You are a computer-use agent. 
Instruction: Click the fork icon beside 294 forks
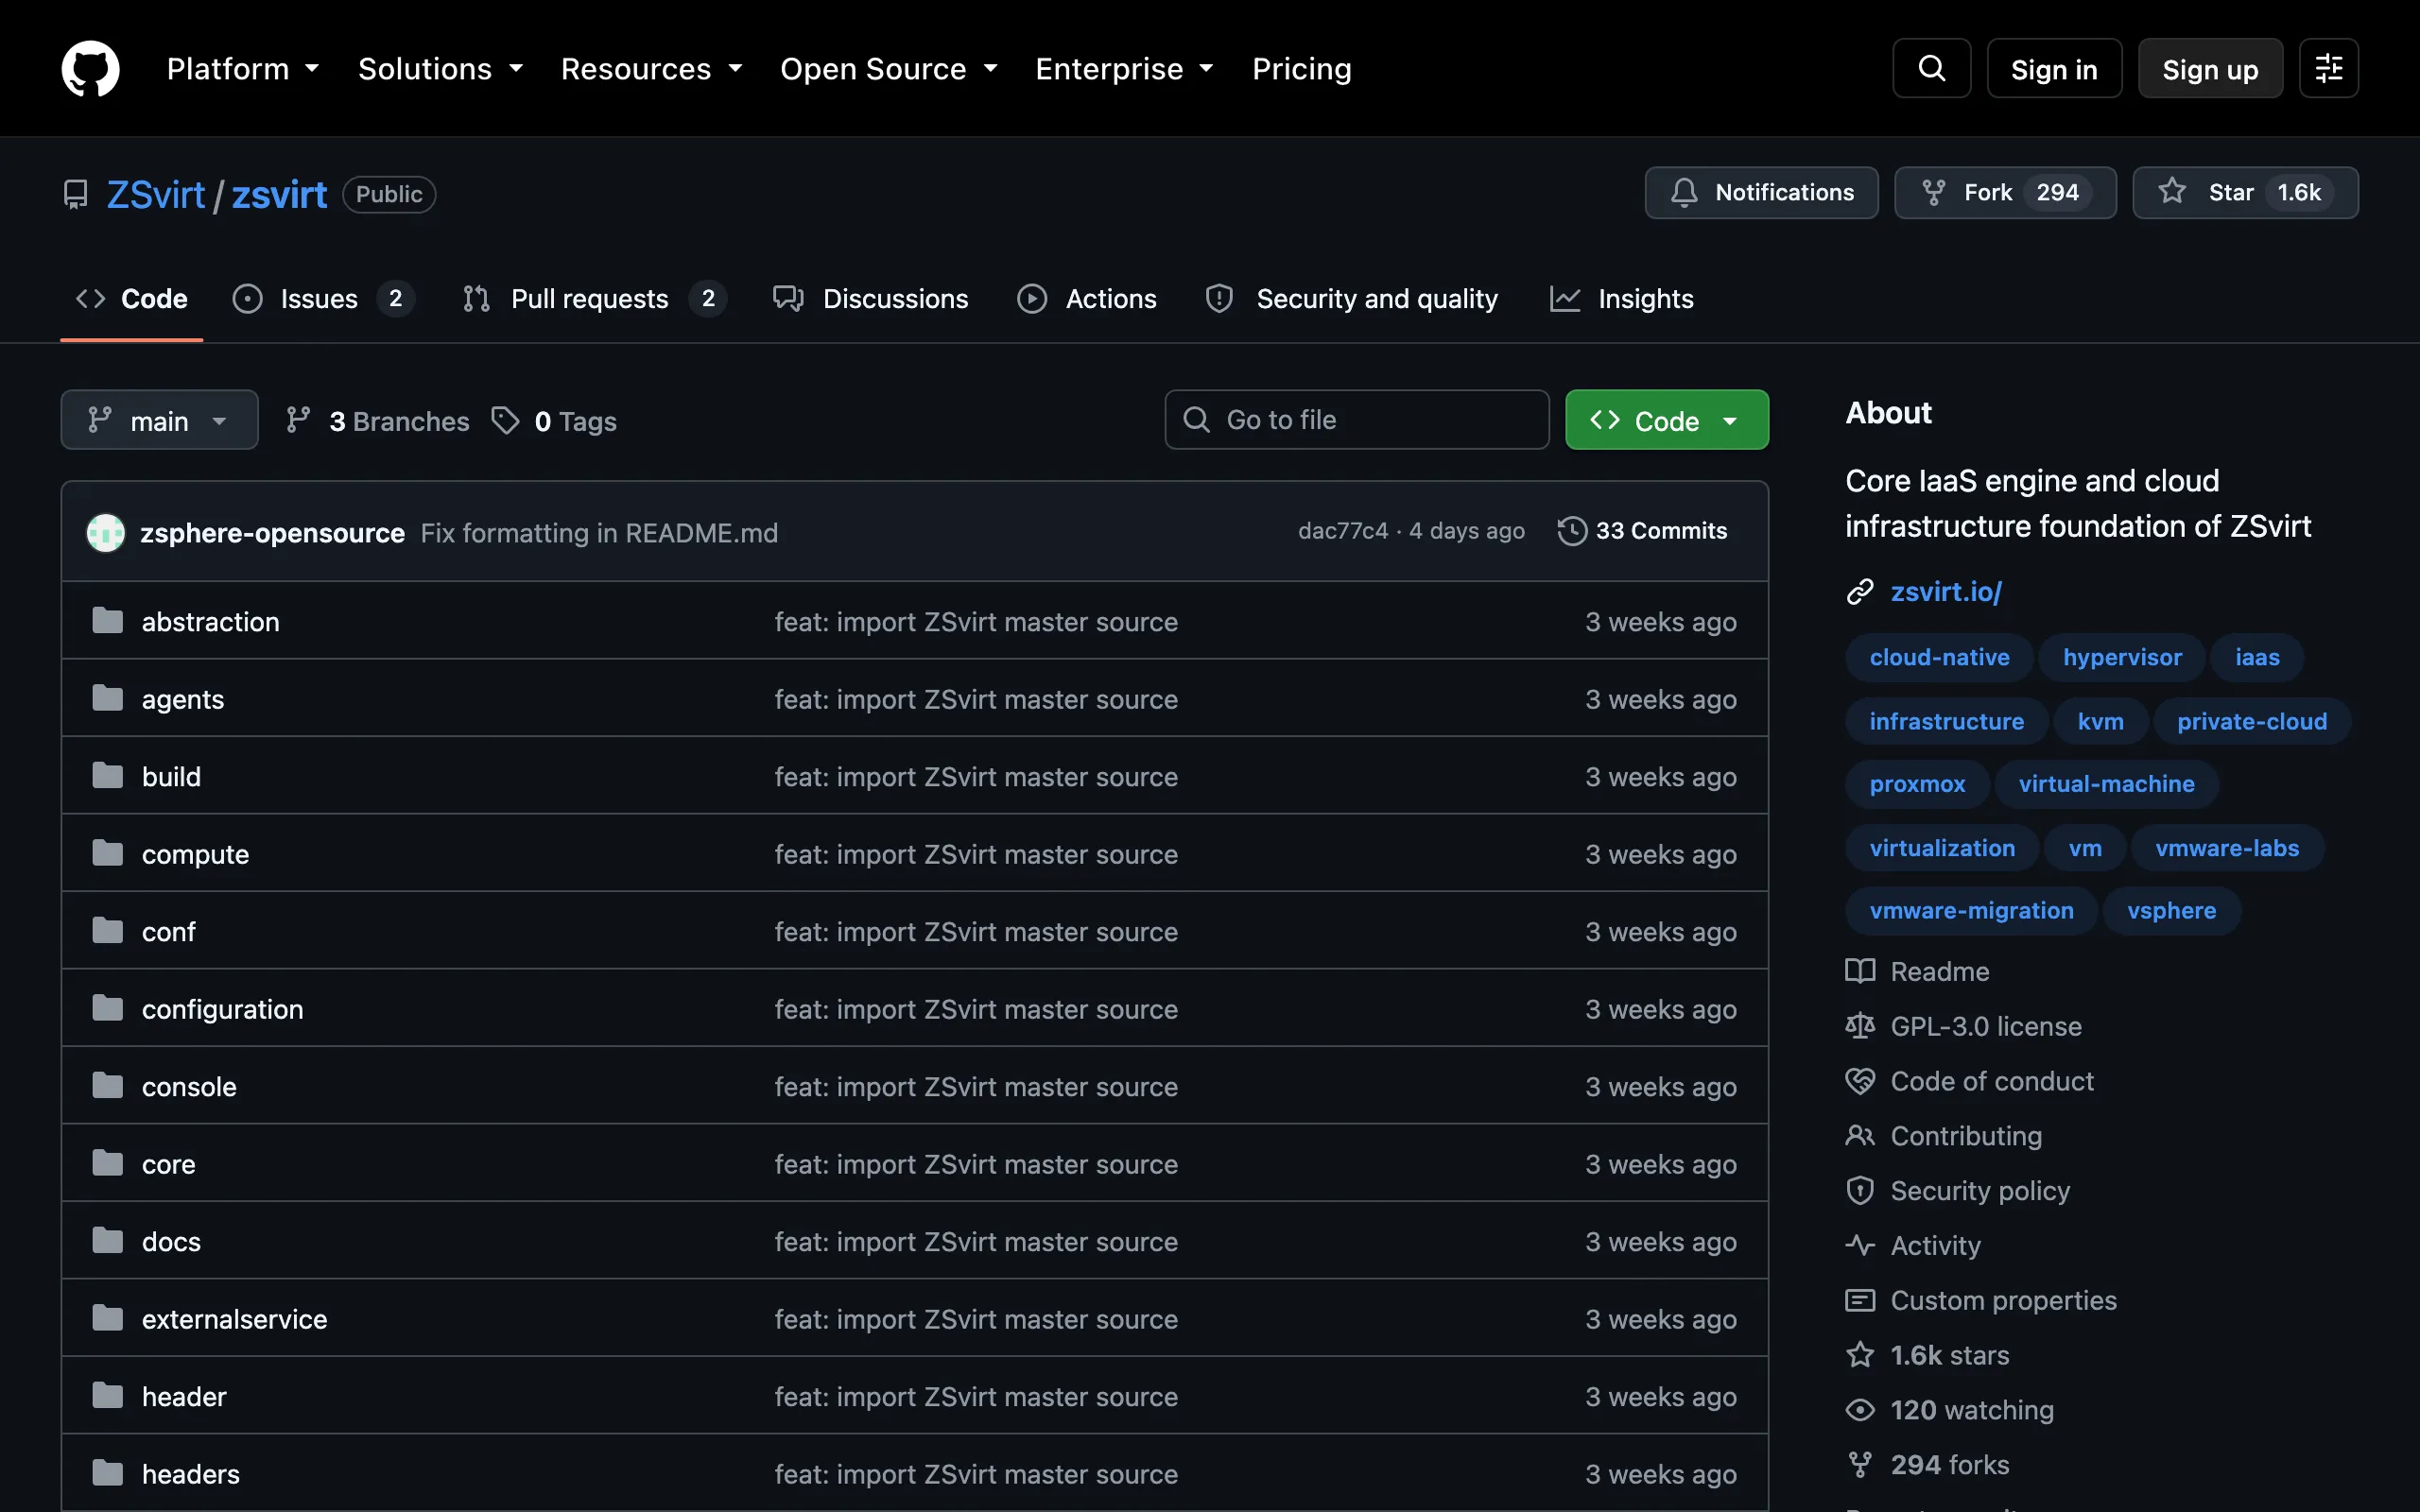pos(1859,1465)
